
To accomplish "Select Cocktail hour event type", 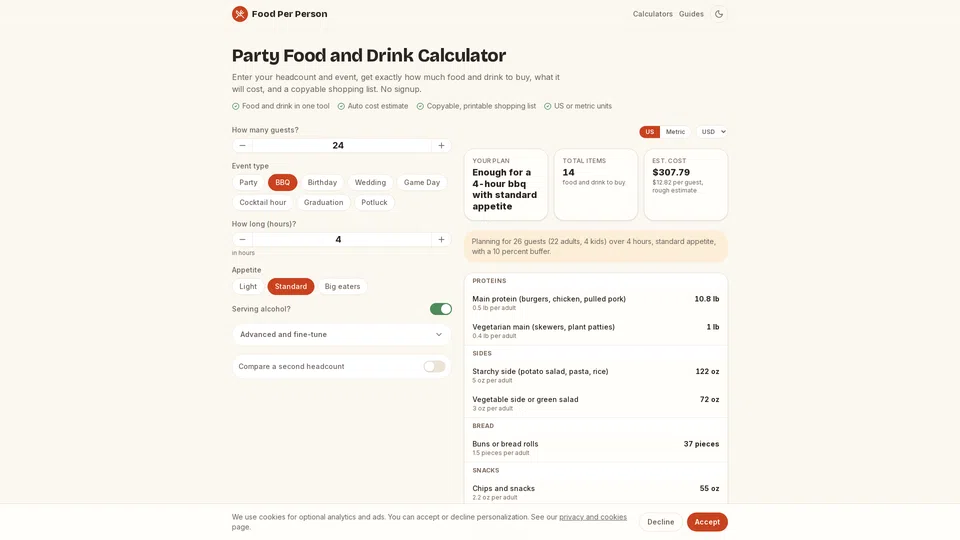I will (263, 202).
